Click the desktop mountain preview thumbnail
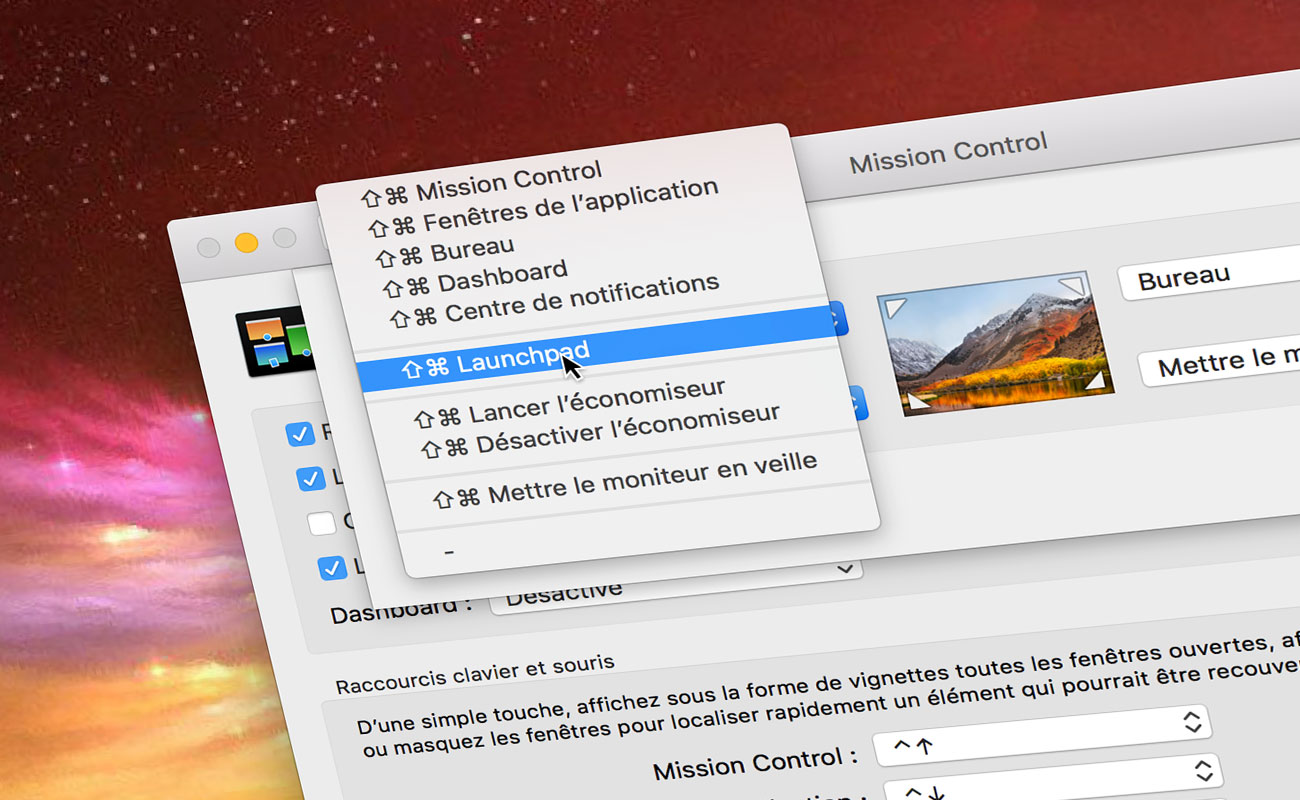 (996, 344)
